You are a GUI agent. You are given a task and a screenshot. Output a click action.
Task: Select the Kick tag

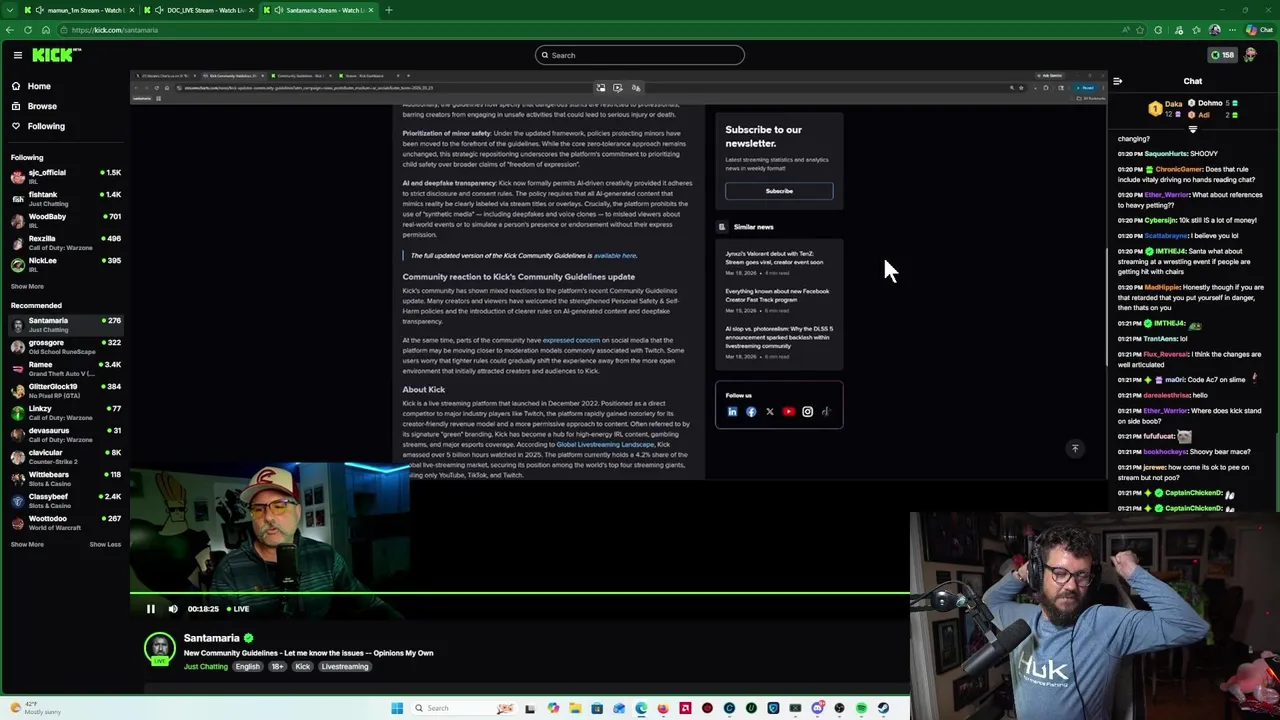(x=302, y=666)
